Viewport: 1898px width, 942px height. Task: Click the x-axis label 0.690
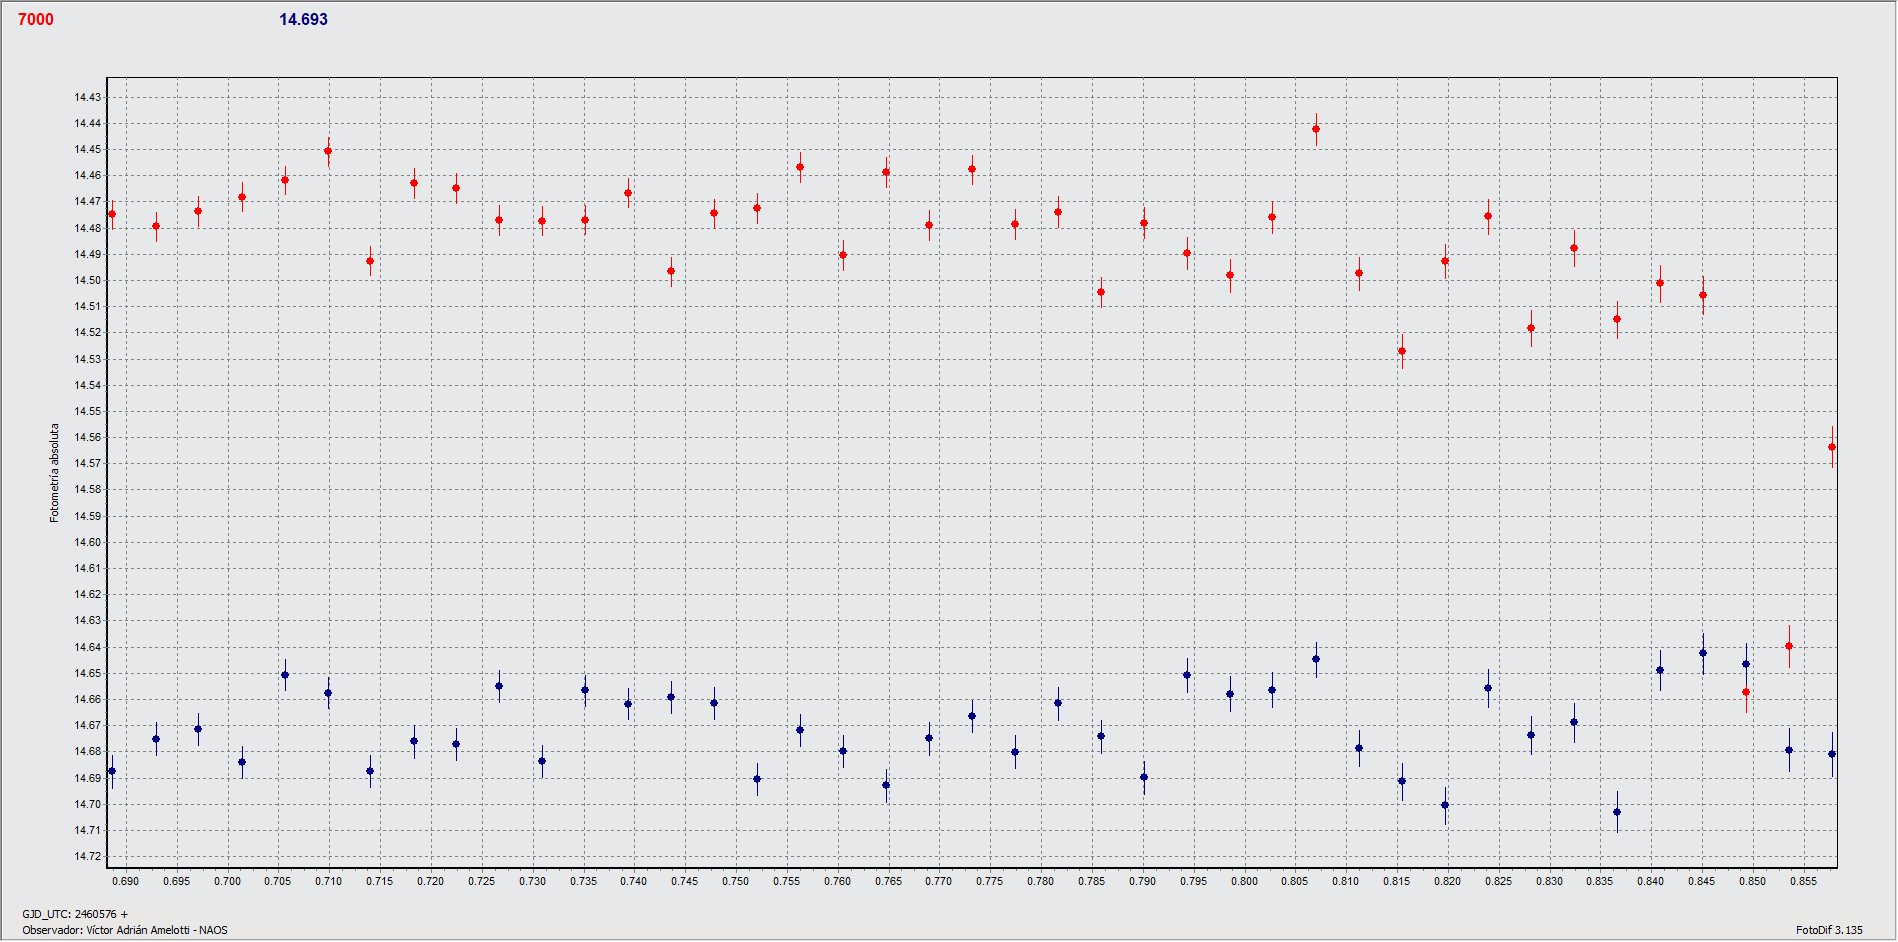point(125,881)
